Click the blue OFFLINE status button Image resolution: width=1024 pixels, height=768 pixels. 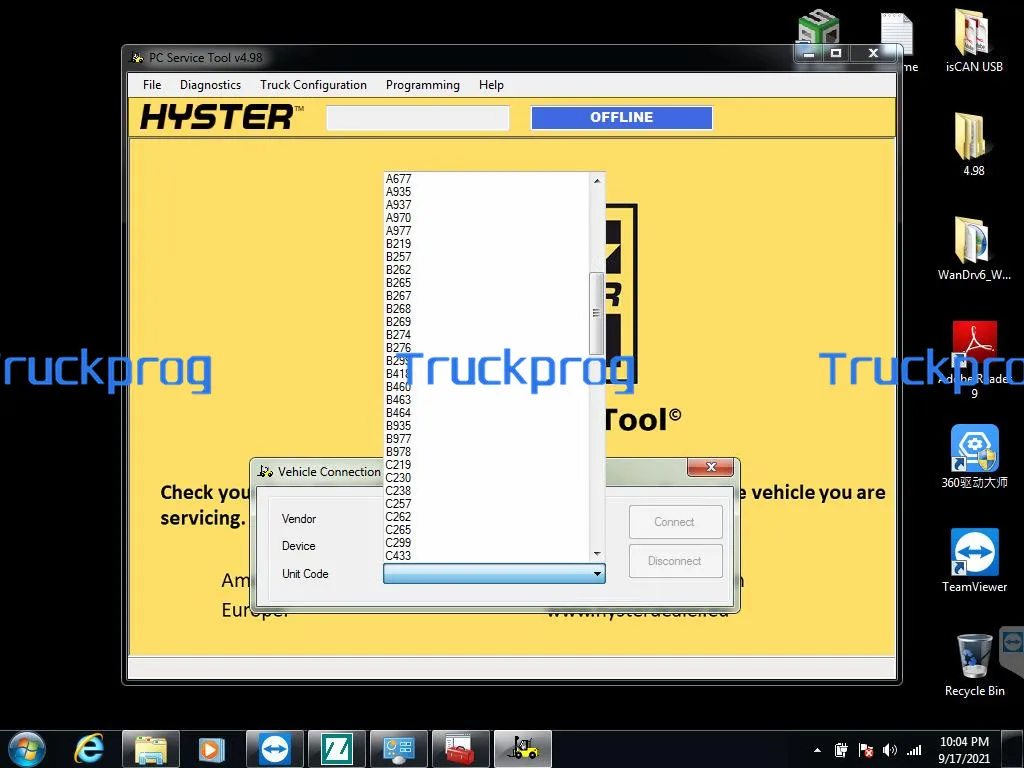(622, 118)
